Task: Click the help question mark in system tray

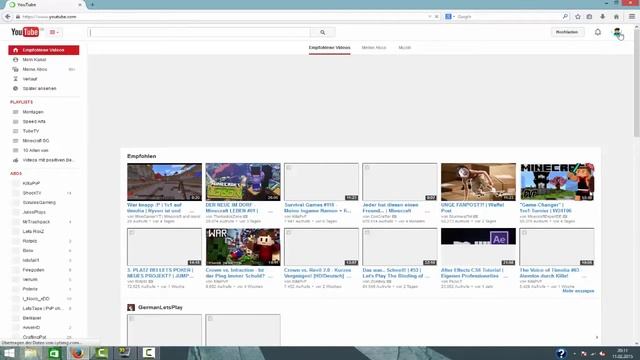Action: pos(561,353)
